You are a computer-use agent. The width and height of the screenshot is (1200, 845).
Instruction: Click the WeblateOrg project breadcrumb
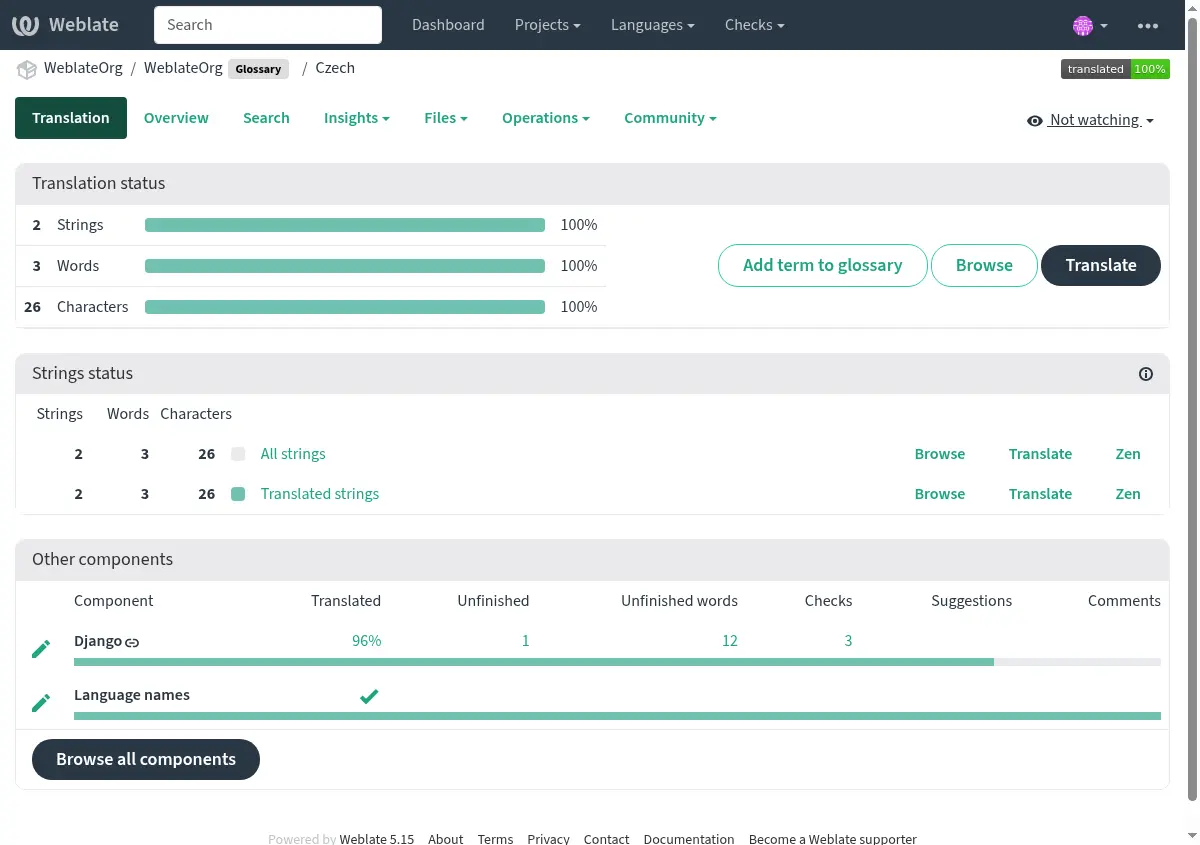83,68
